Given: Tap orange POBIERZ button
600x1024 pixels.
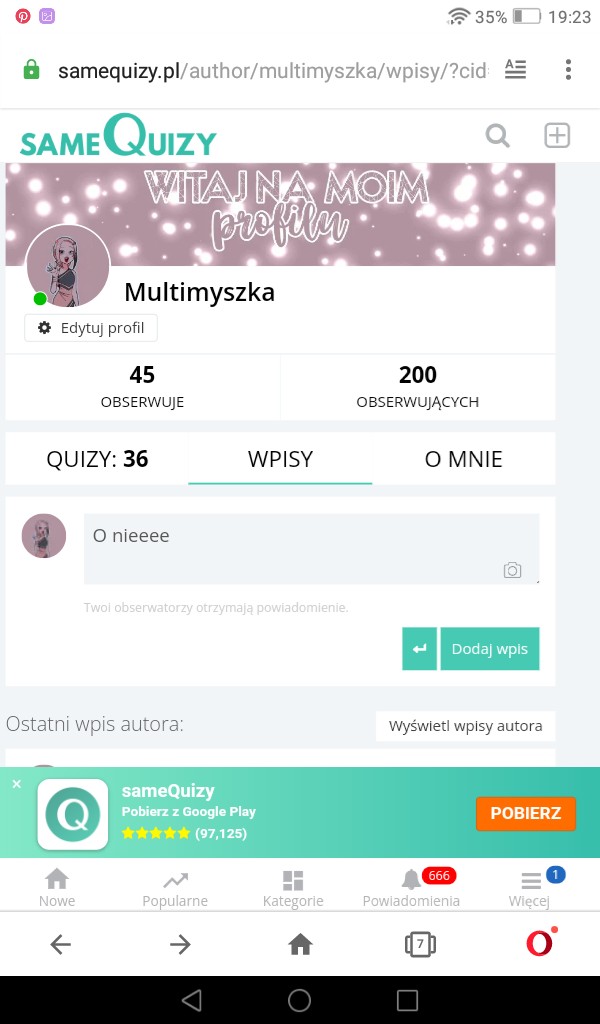Looking at the screenshot, I should (x=526, y=813).
